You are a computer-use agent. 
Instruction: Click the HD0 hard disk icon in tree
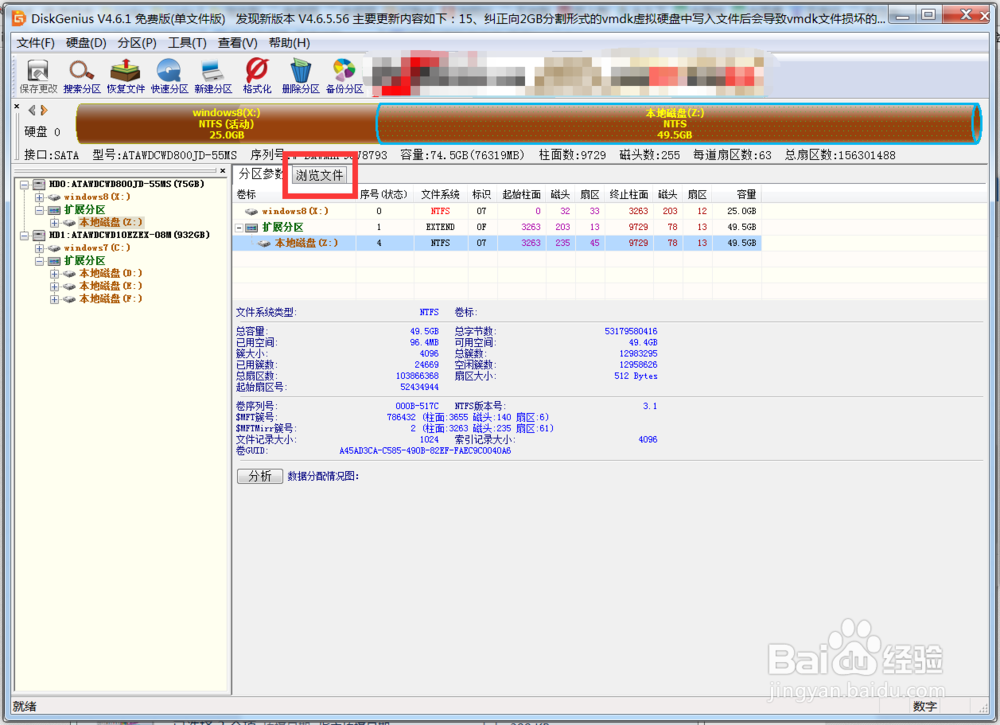(x=39, y=184)
